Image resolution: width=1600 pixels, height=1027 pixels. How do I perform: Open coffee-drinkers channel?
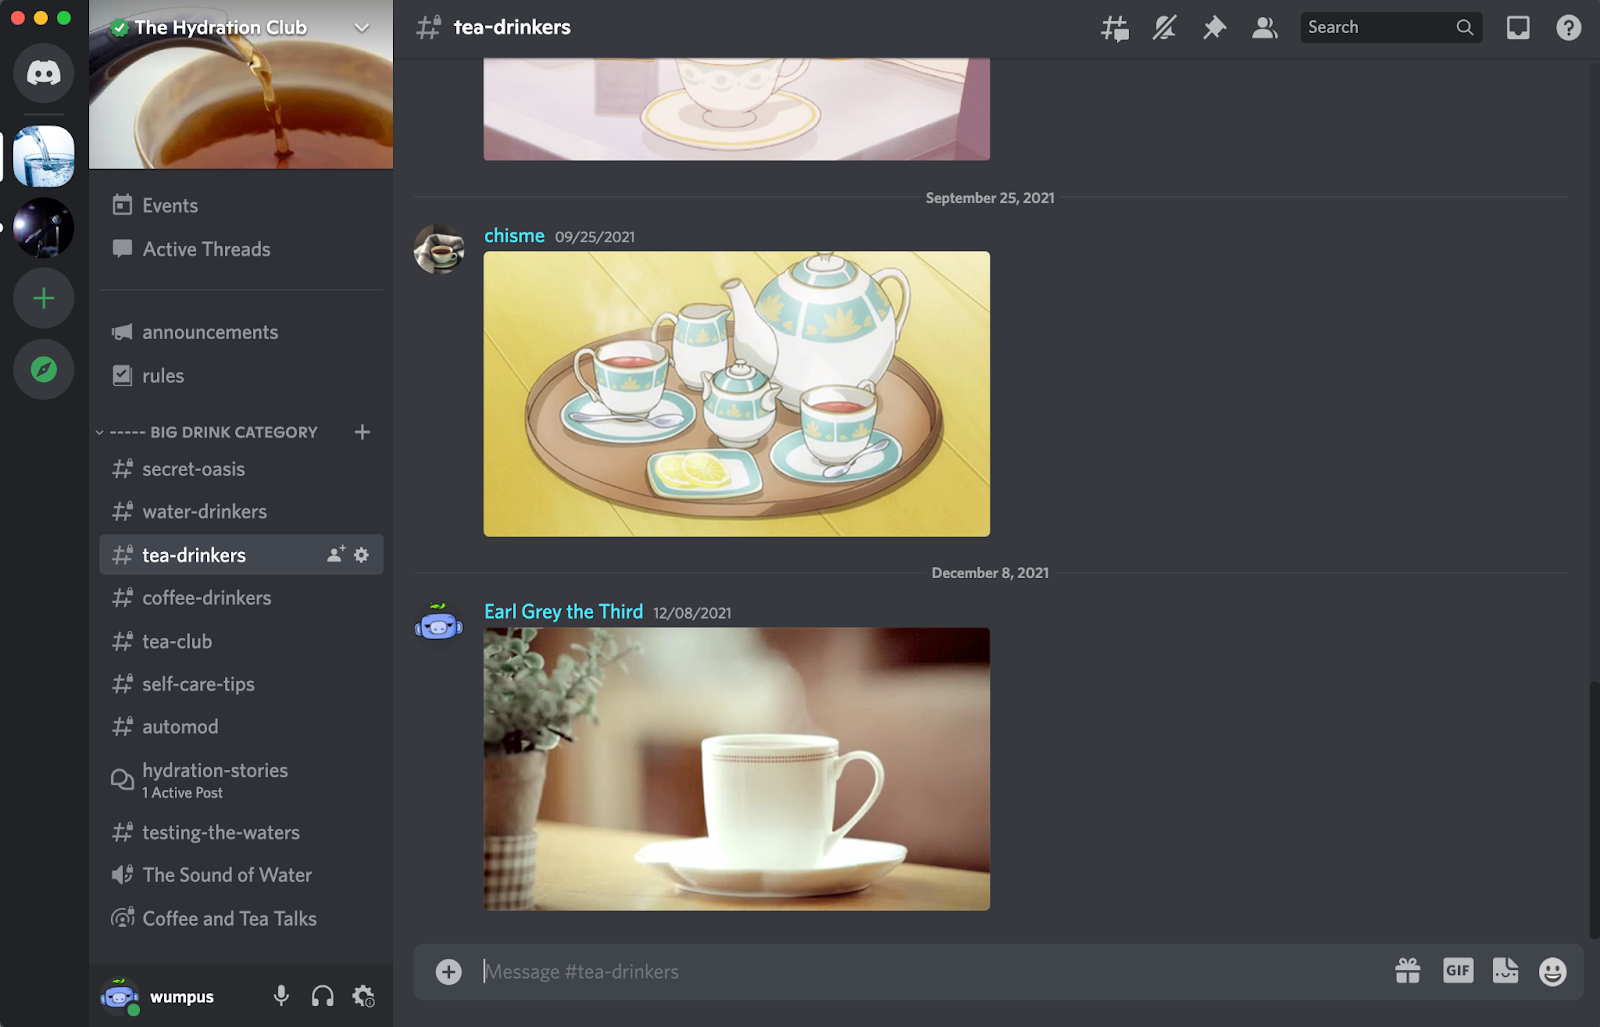coord(241,598)
